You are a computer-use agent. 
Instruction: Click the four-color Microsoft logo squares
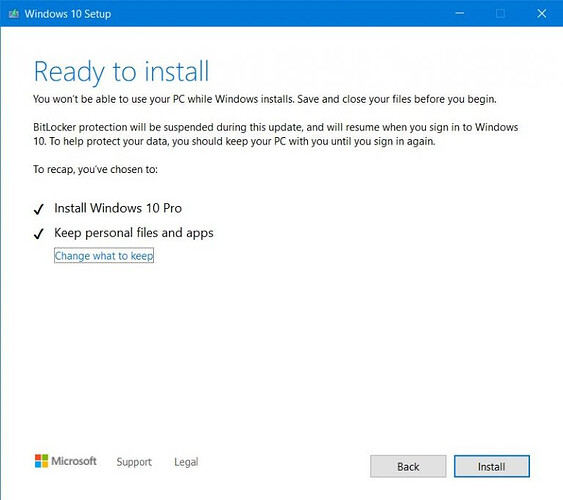pos(41,461)
